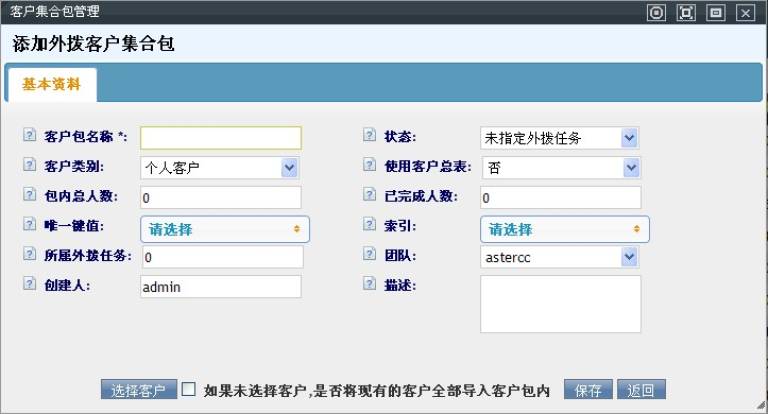The image size is (768, 414).
Task: Click help icon beside 客户包名称
Action: 28,136
